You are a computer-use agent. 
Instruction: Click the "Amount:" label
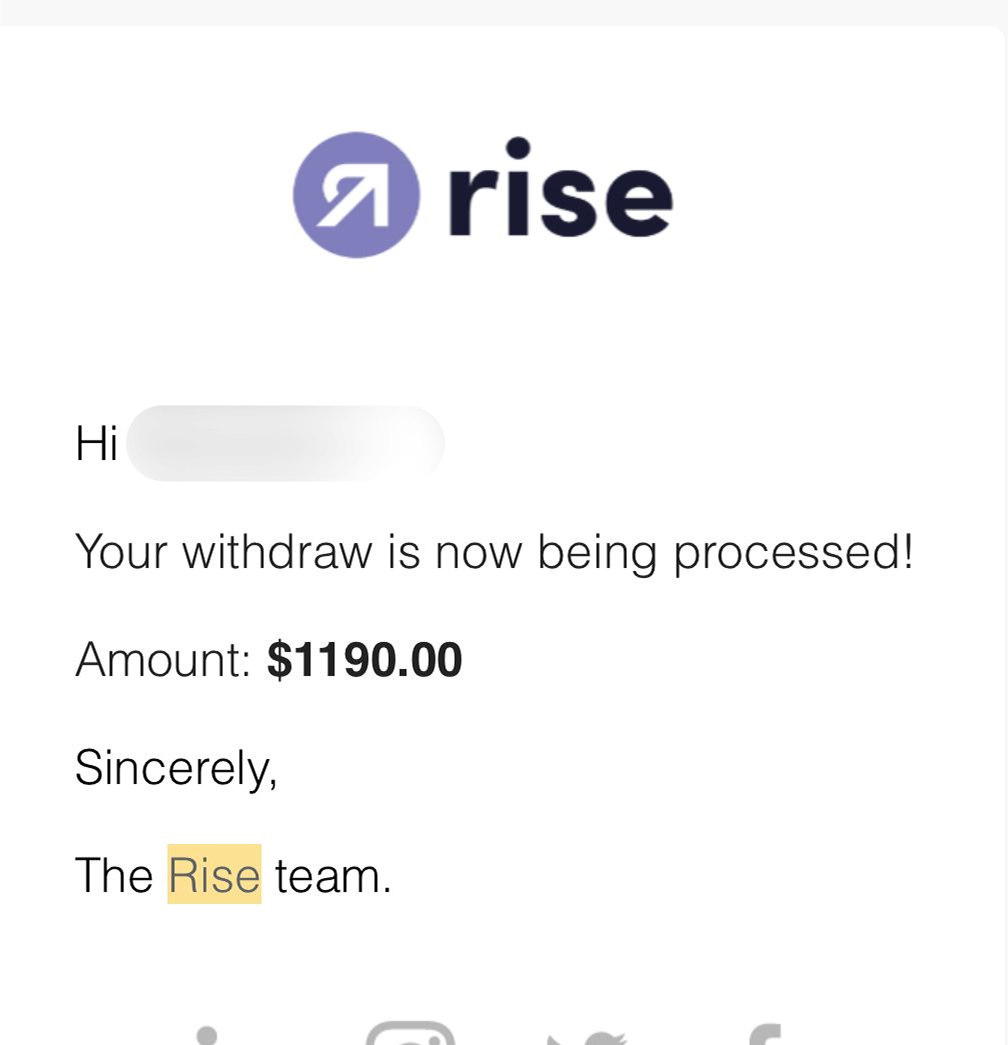[162, 660]
